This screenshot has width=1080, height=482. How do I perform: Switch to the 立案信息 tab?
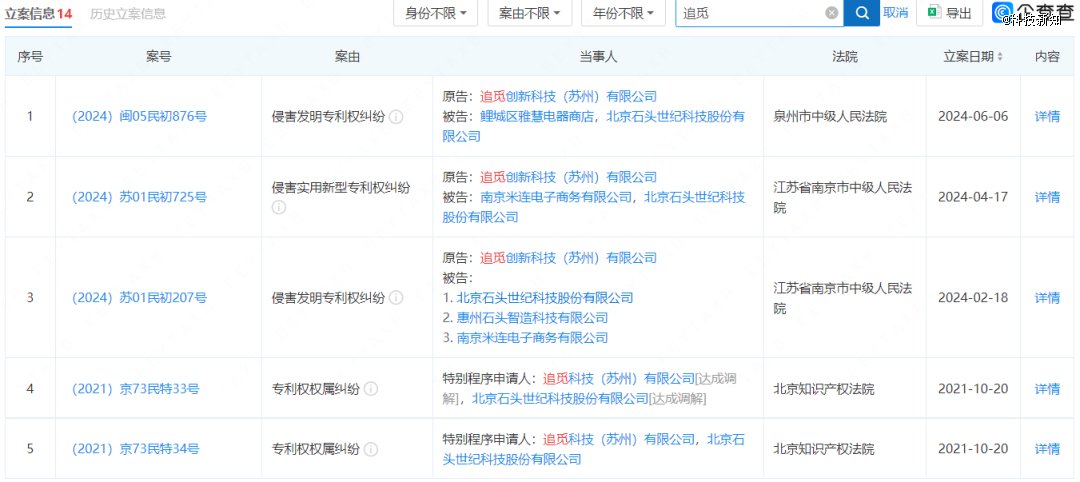click(39, 13)
